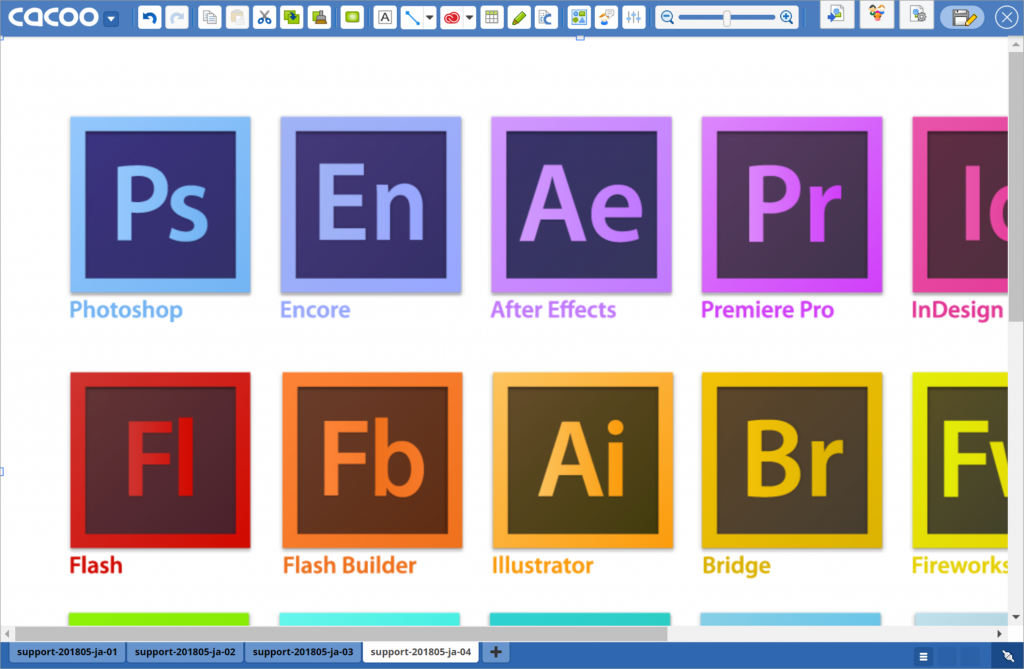Insert a table with the grid icon

tap(491, 17)
